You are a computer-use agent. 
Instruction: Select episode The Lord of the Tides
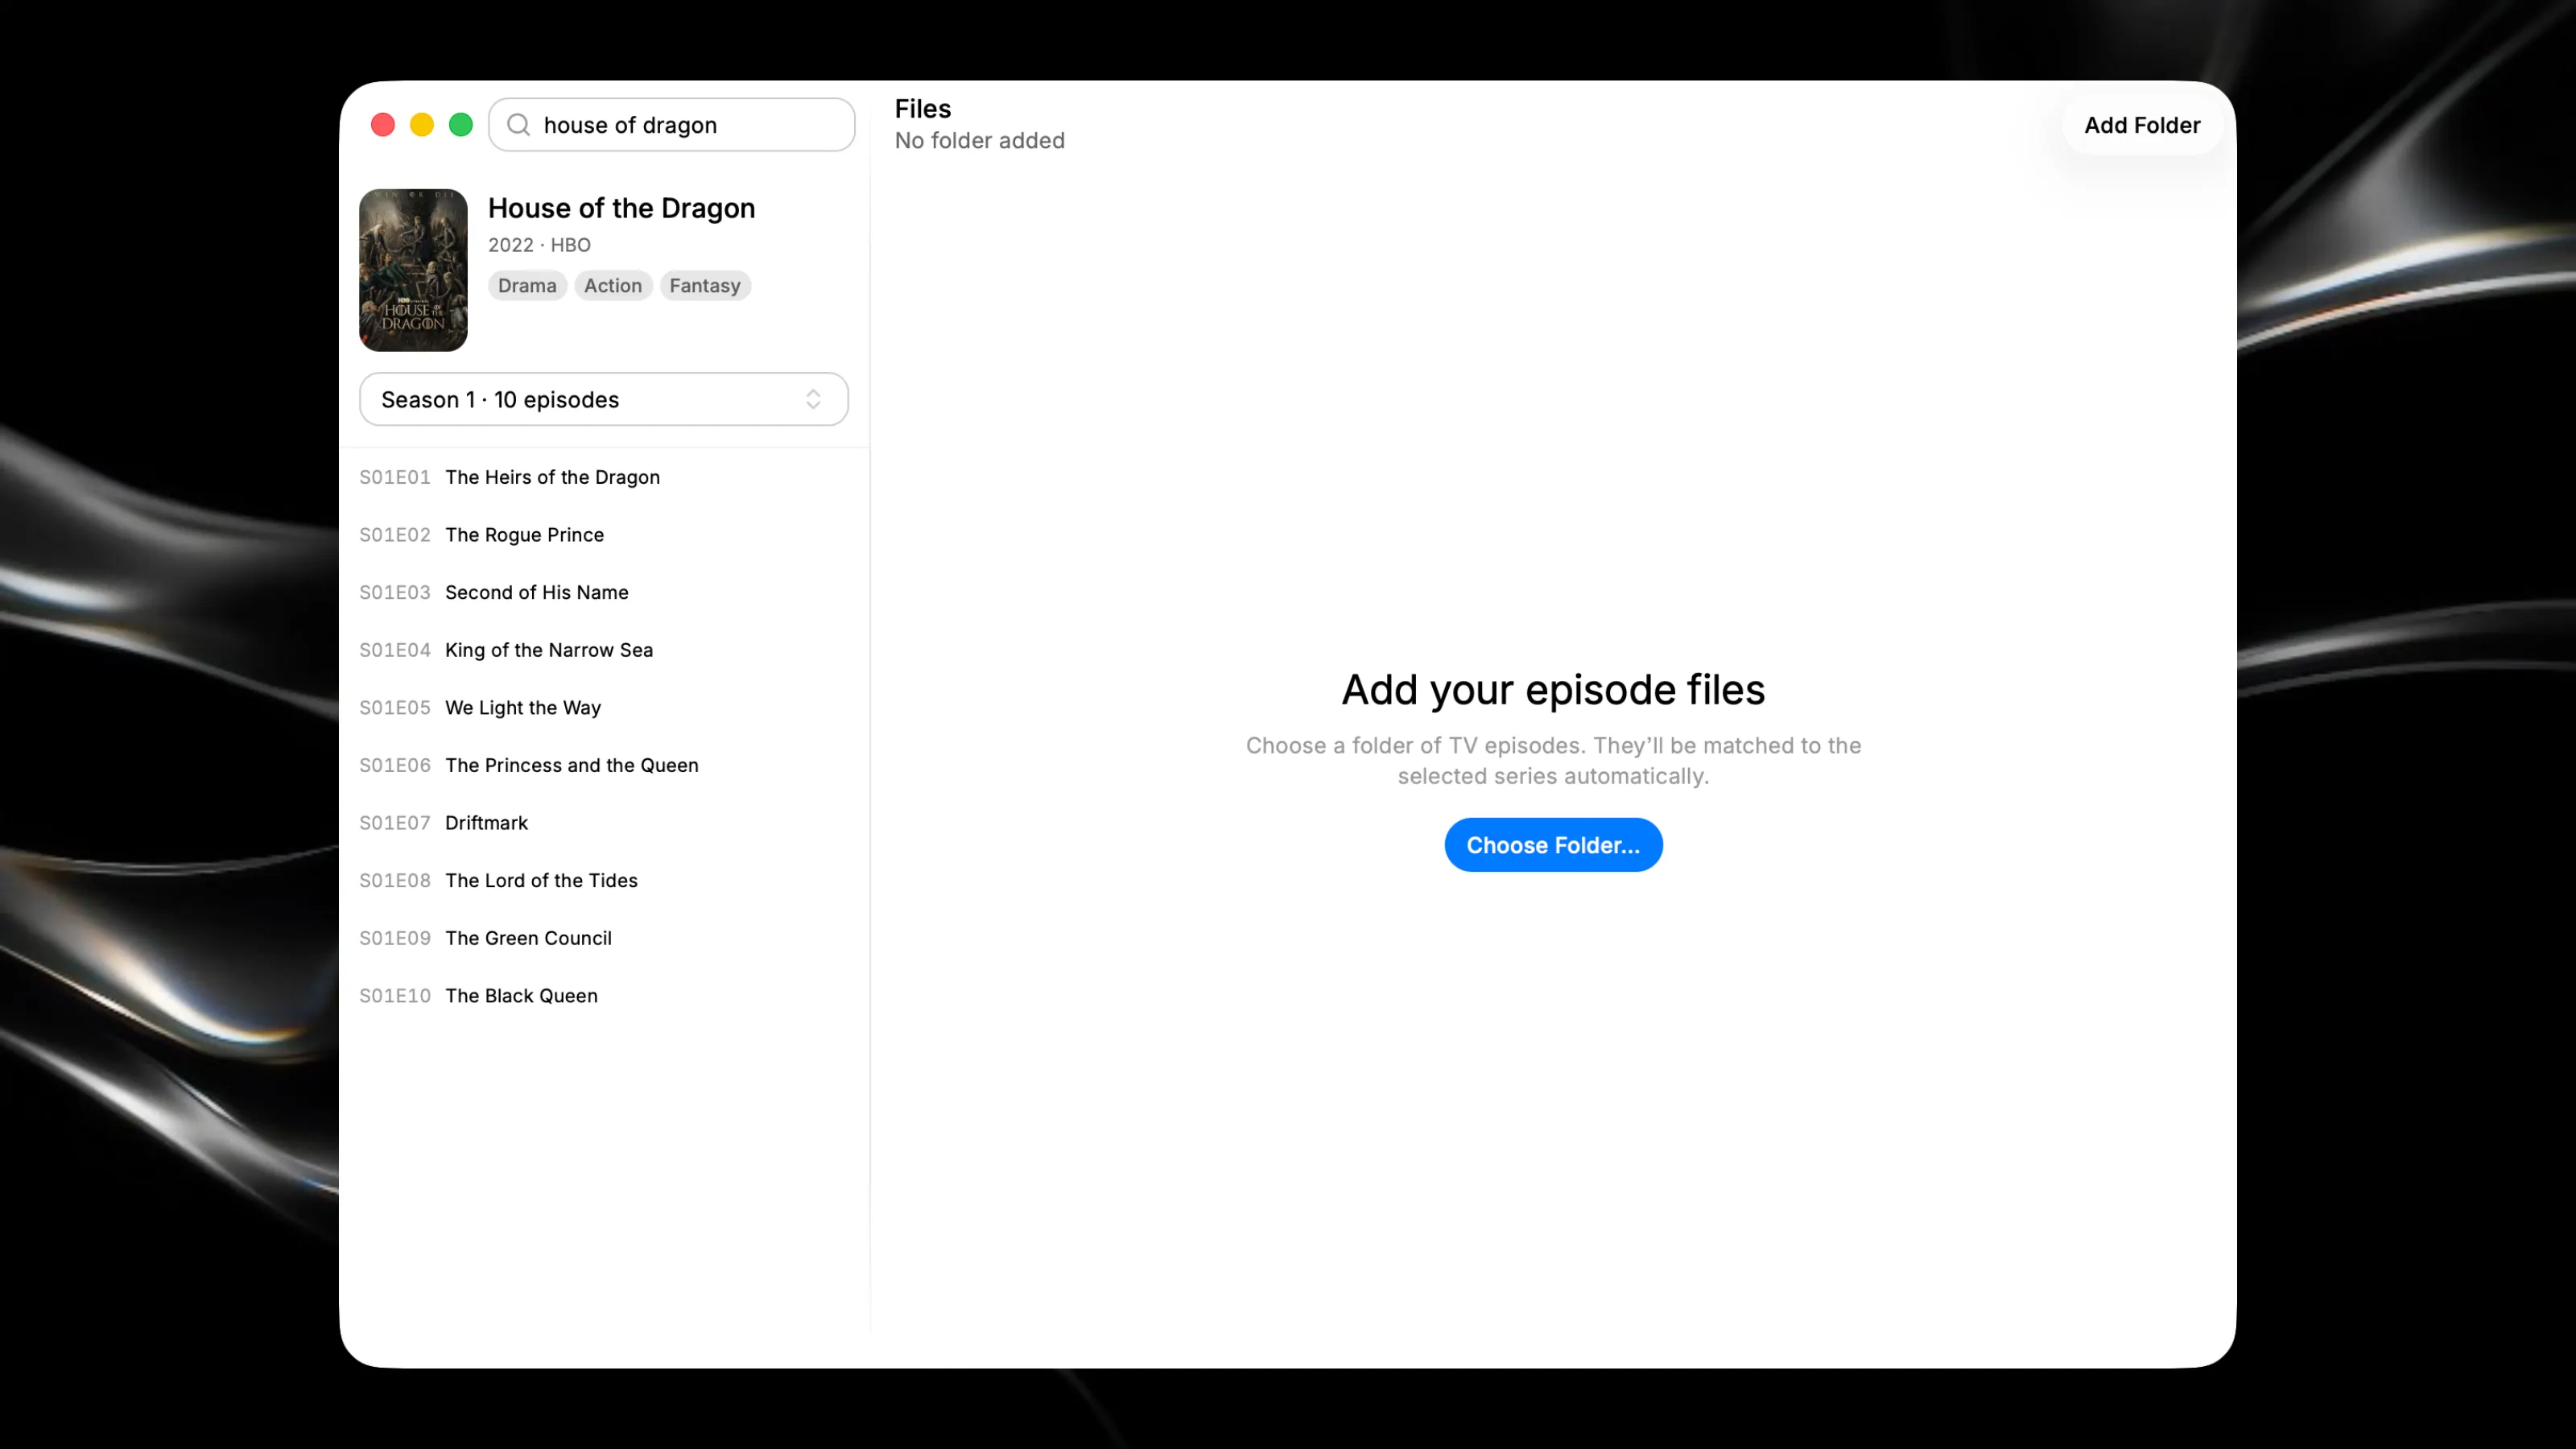[604, 881]
